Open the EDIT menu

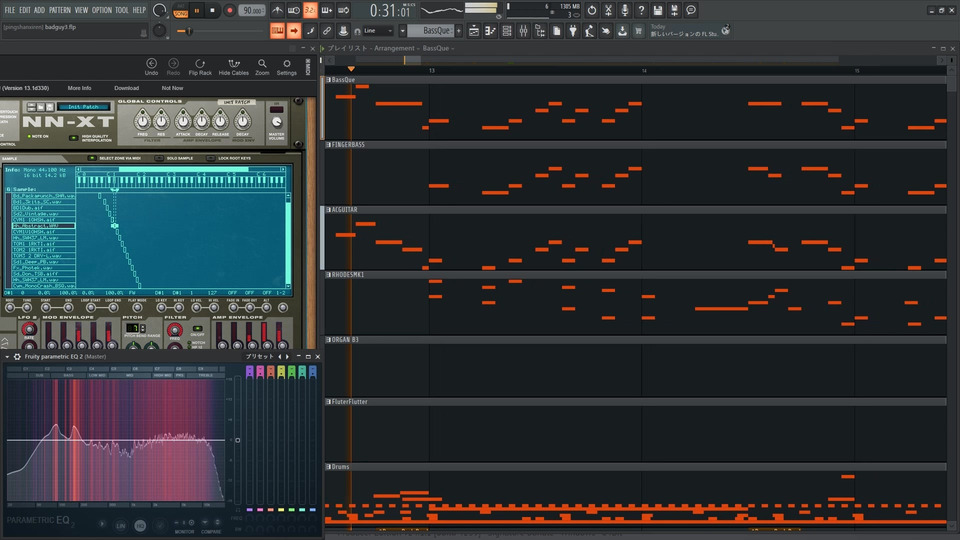(24, 10)
